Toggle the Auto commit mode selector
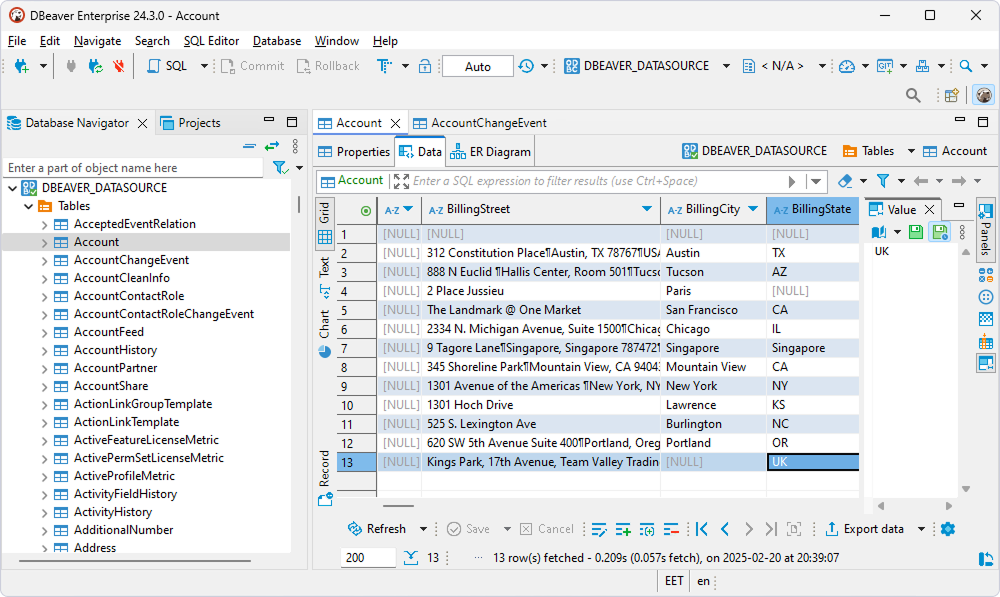 [x=477, y=66]
